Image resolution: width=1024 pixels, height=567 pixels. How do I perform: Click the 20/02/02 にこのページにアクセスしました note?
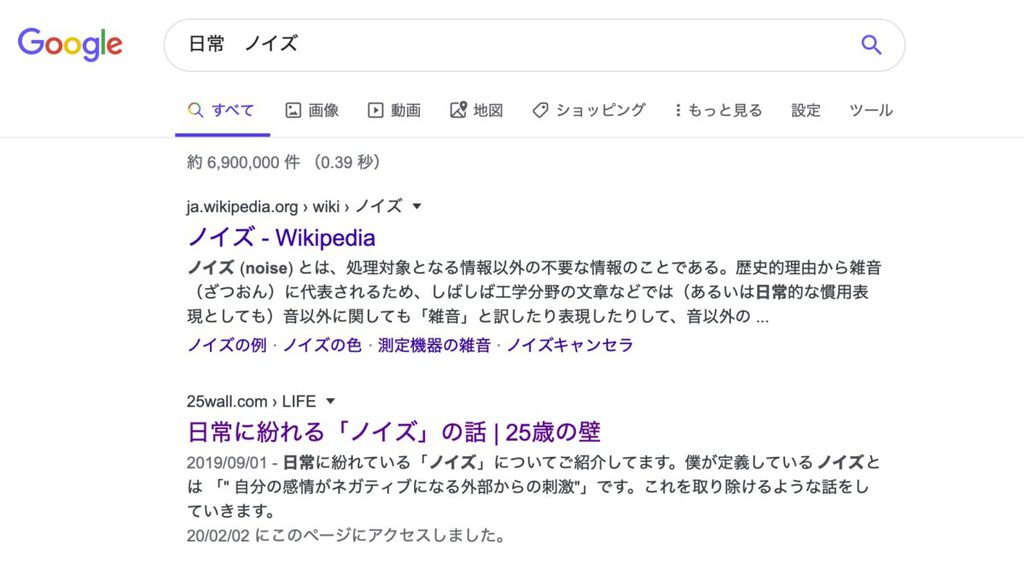[346, 536]
